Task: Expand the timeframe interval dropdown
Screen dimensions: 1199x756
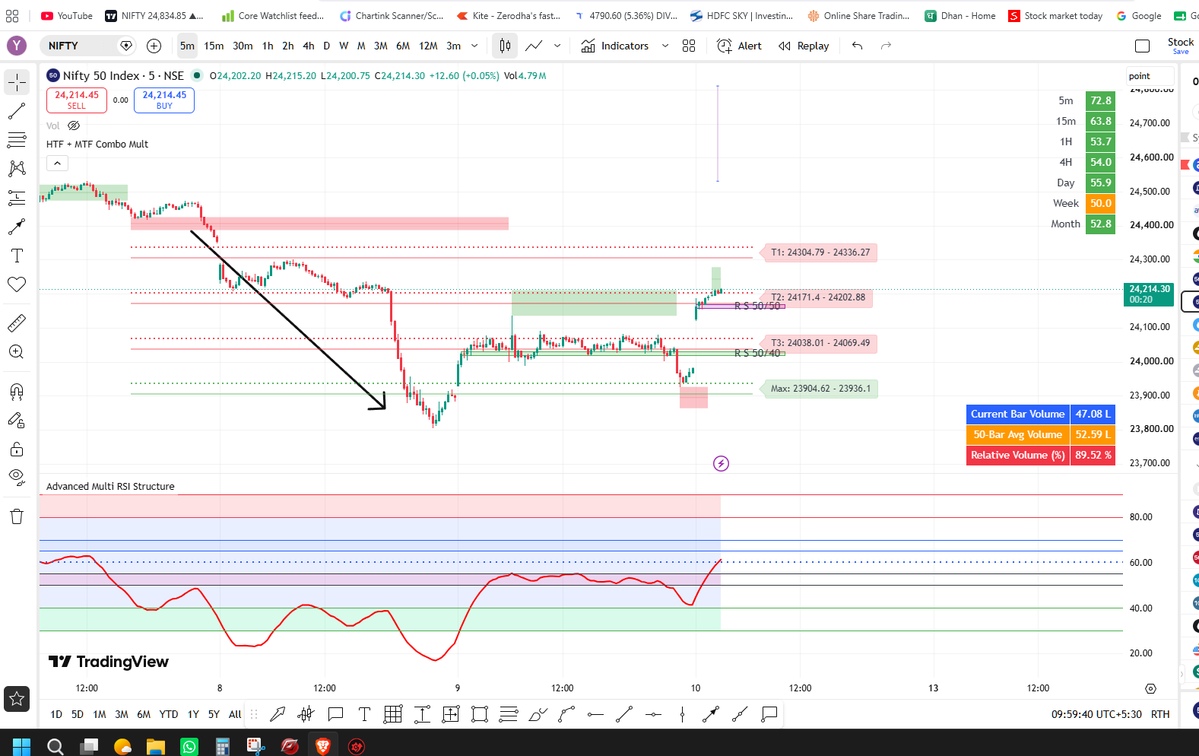Action: click(x=474, y=46)
